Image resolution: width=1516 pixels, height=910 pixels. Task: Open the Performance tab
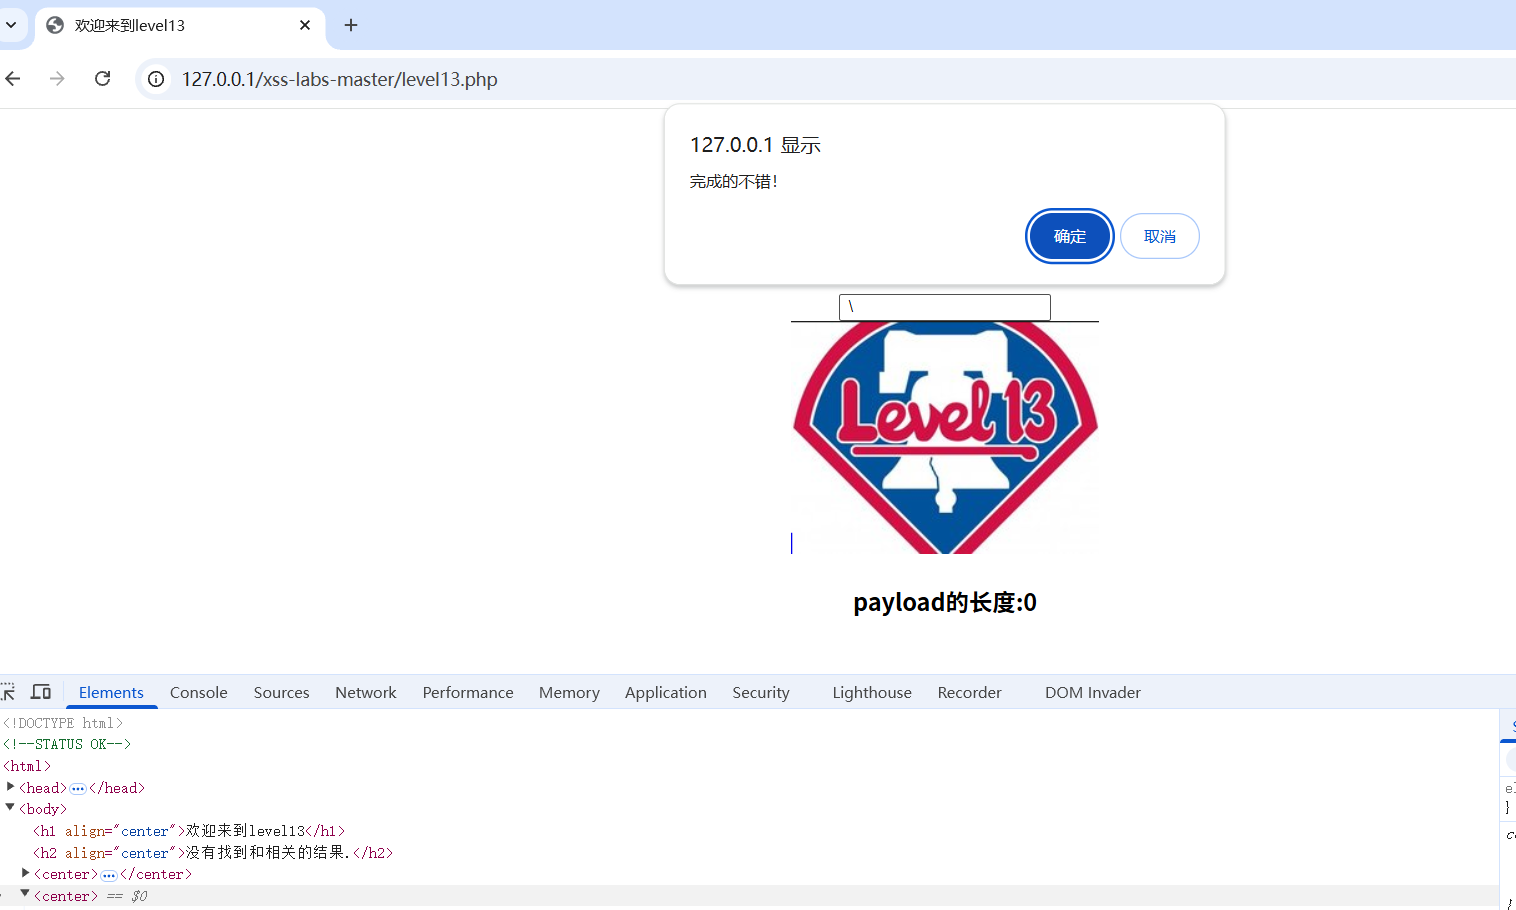(468, 692)
